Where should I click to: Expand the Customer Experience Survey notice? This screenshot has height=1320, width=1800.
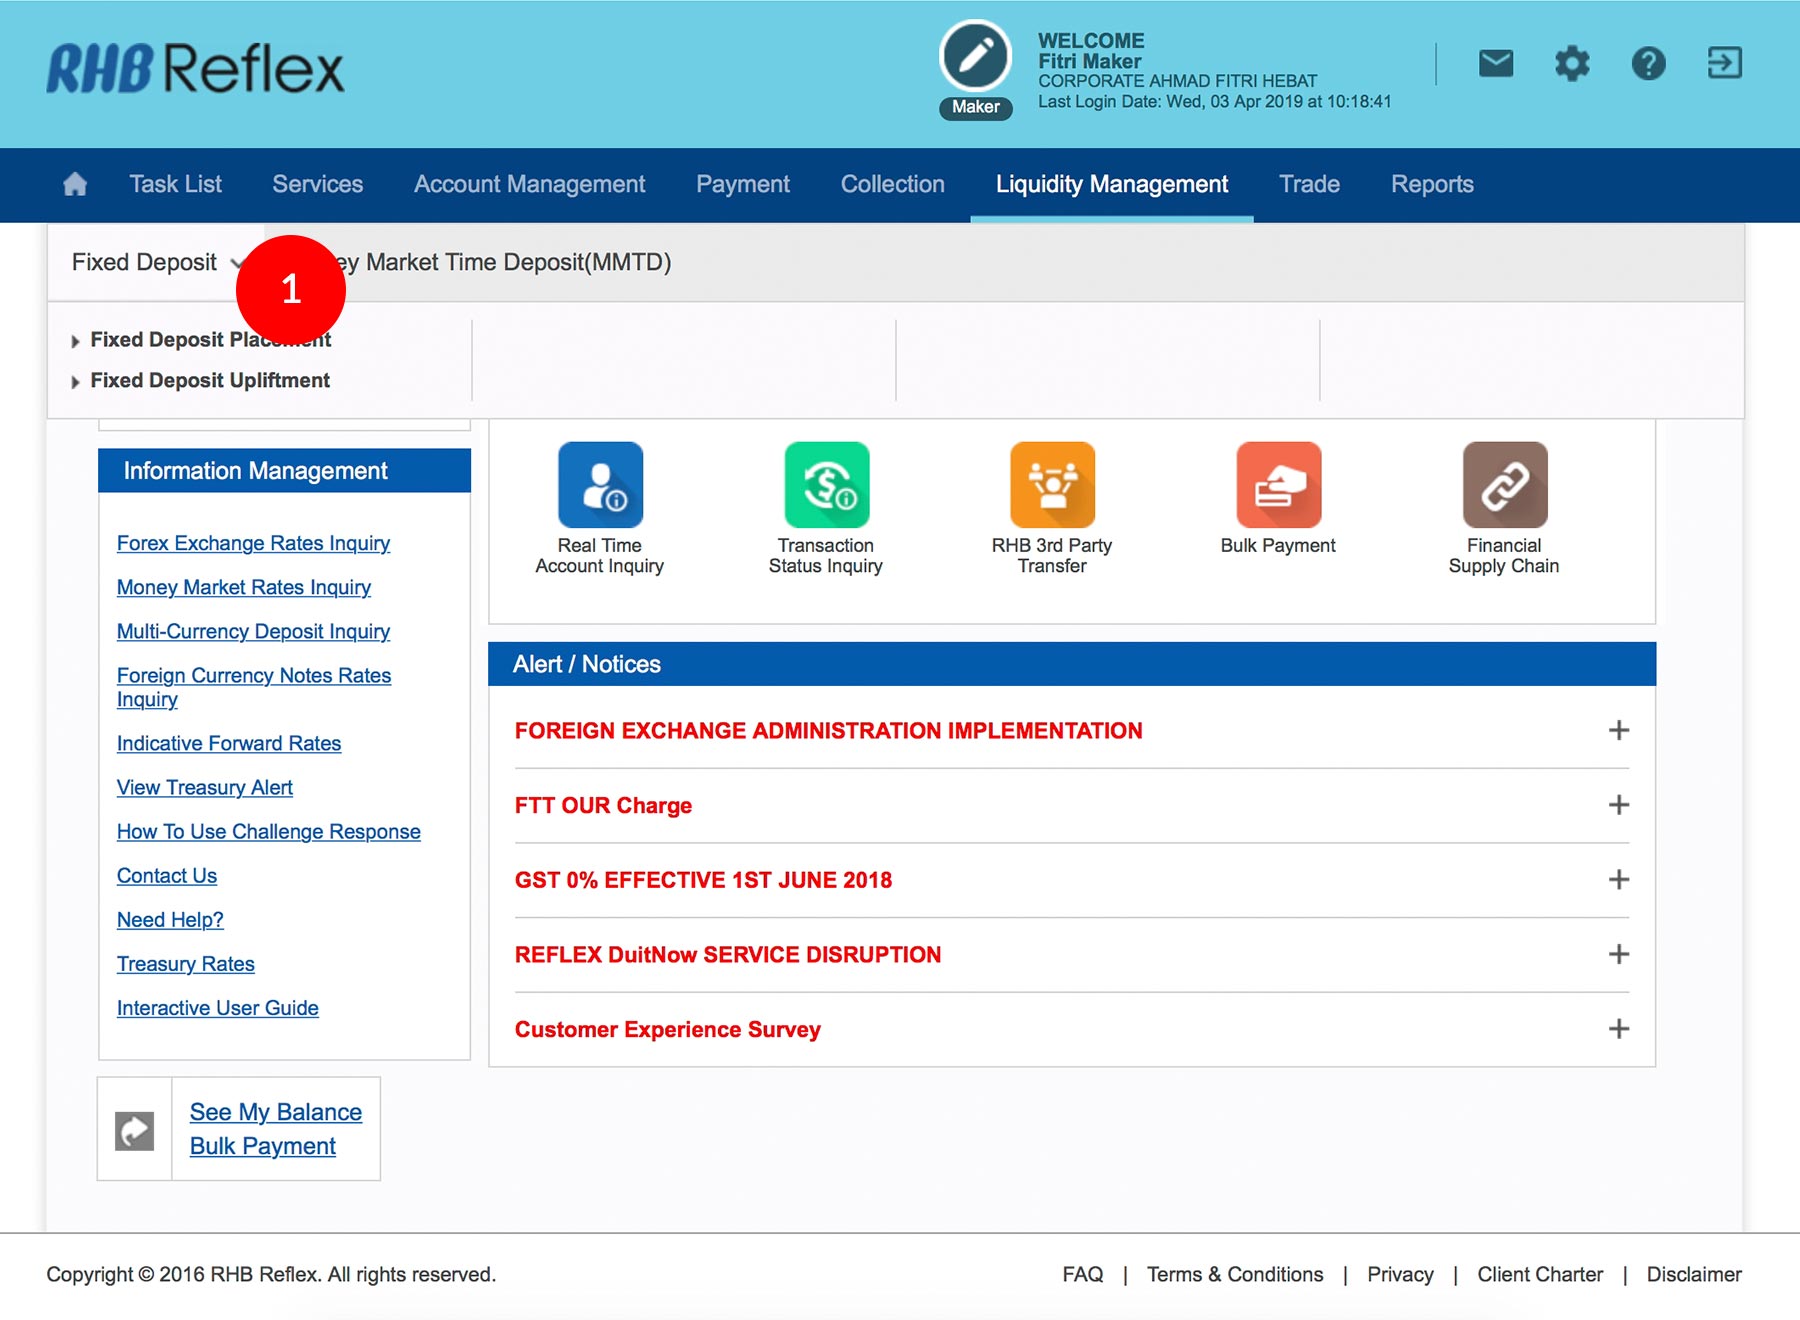pyautogui.click(x=1618, y=1029)
